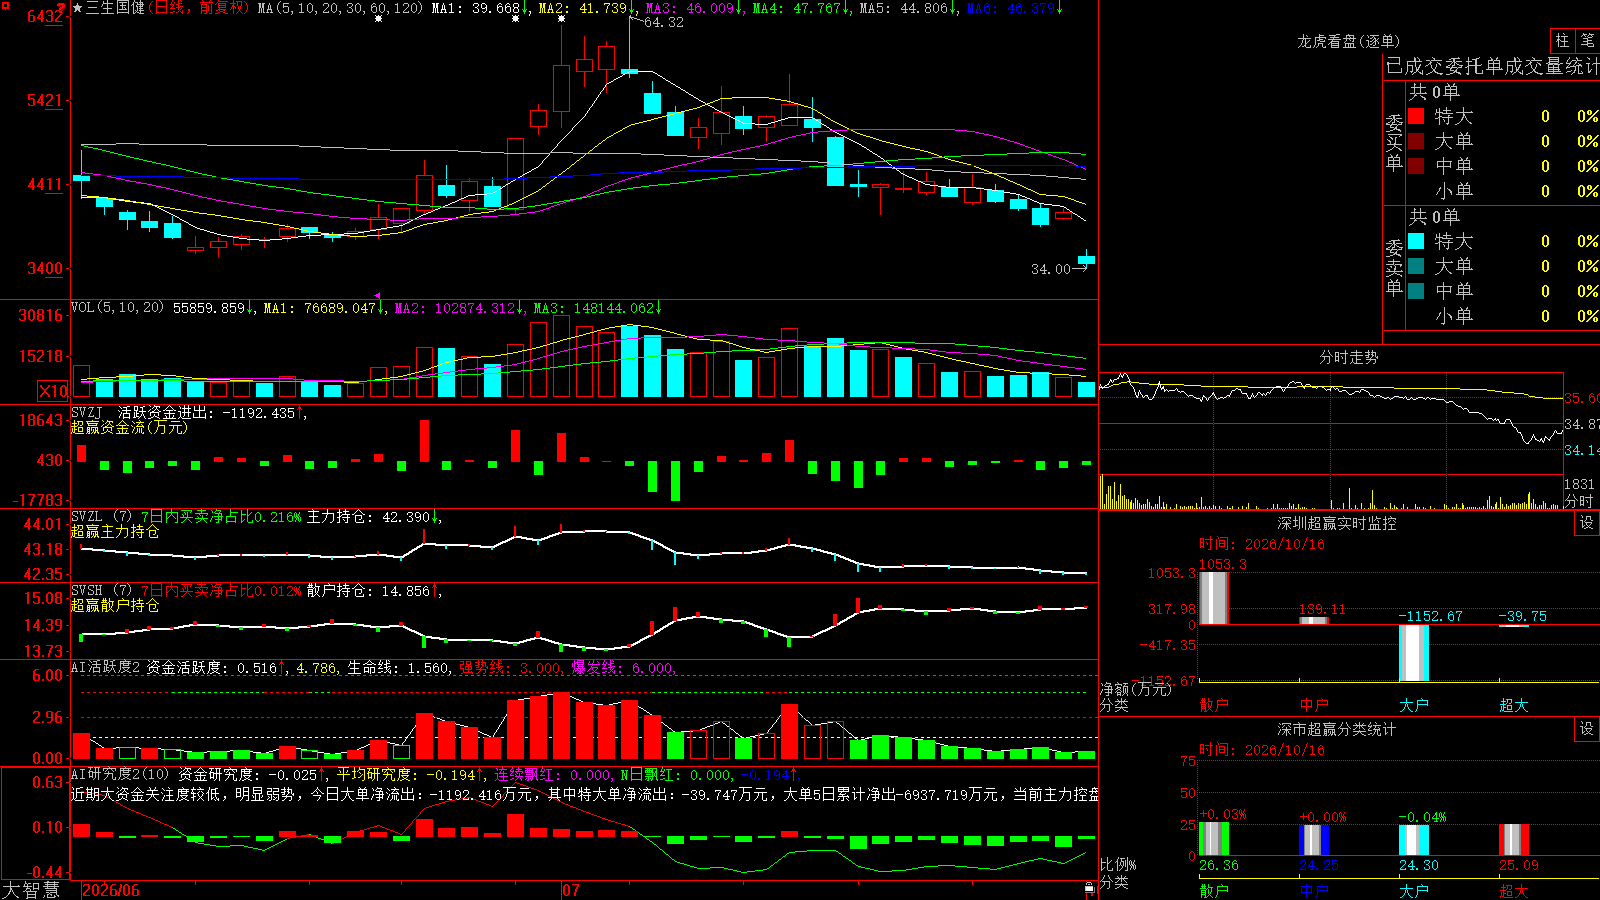This screenshot has height=900, width=1600.
Task: Select the 超大 label in 深市超赢分类统计
Action: click(x=1514, y=891)
